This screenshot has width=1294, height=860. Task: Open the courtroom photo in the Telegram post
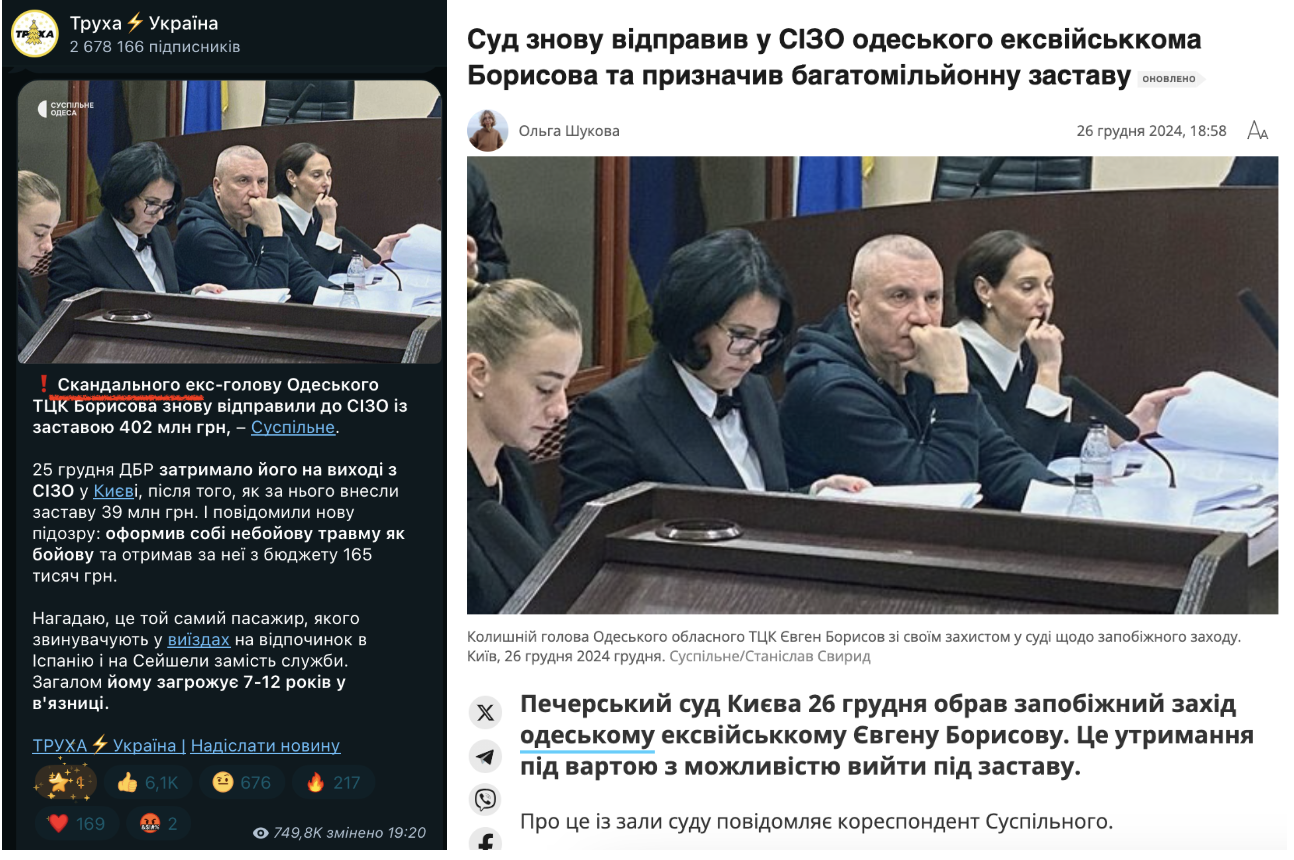click(229, 222)
